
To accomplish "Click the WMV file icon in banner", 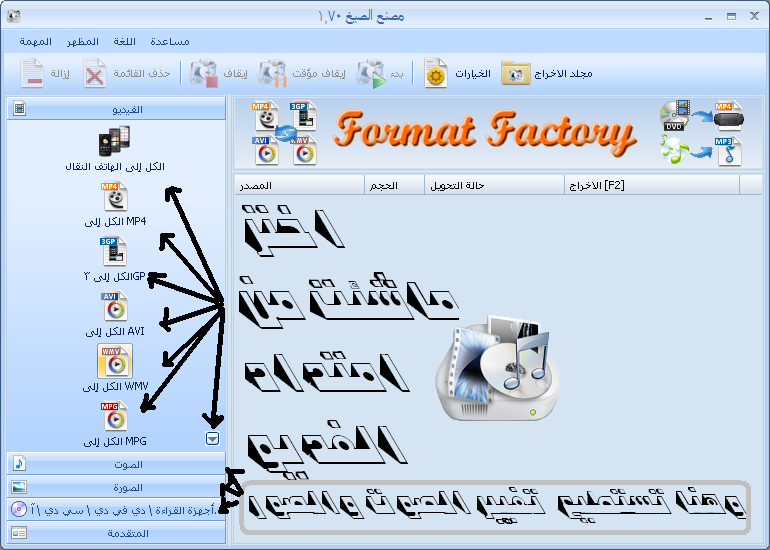I will point(303,150).
